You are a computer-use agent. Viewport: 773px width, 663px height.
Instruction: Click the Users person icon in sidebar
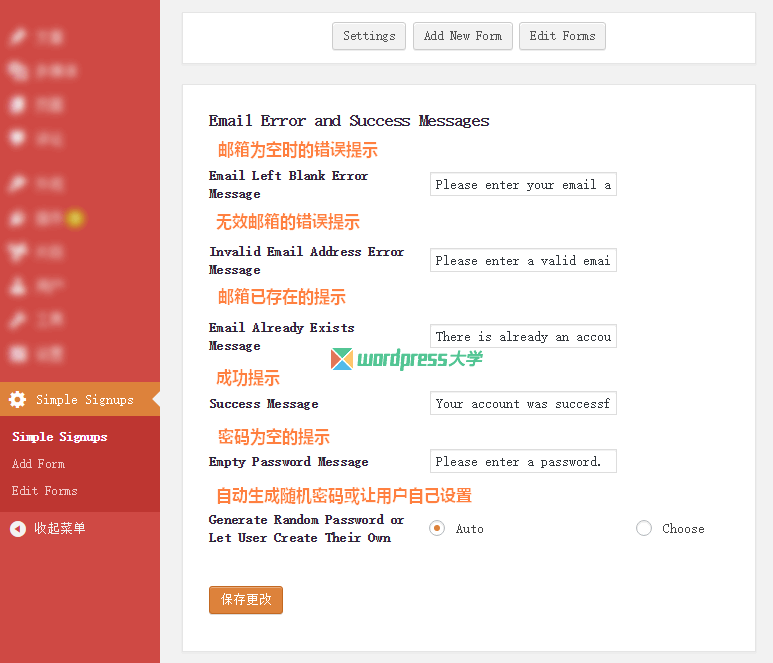17,286
